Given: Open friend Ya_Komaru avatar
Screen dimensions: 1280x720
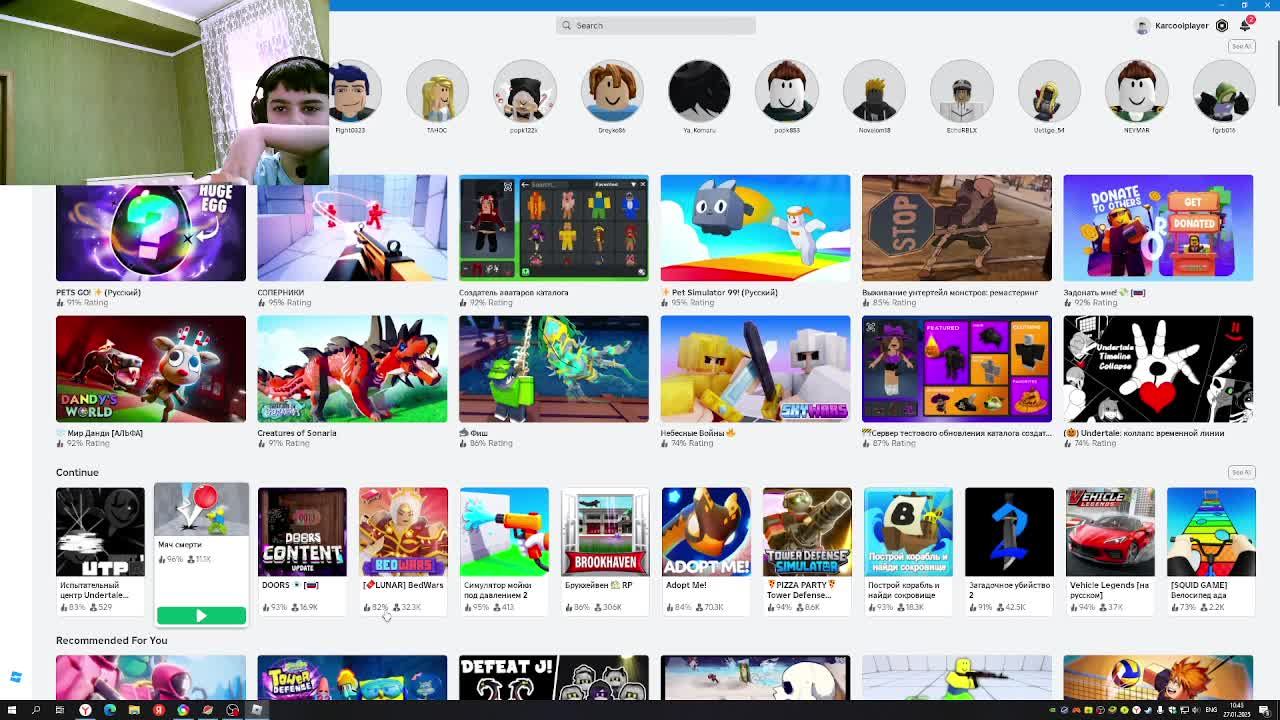Looking at the screenshot, I should (x=699, y=91).
